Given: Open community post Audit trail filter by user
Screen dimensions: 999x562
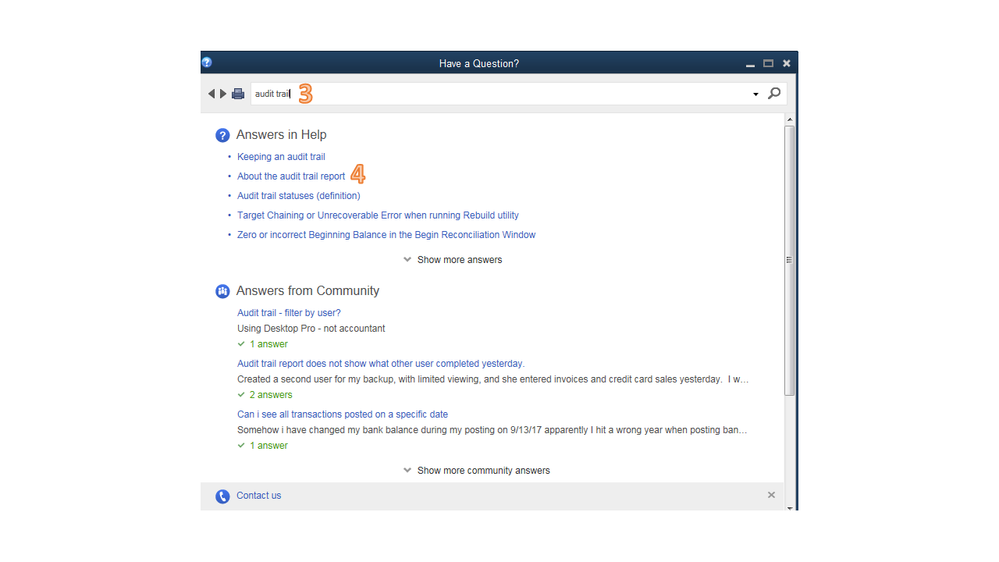Looking at the screenshot, I should coord(288,313).
